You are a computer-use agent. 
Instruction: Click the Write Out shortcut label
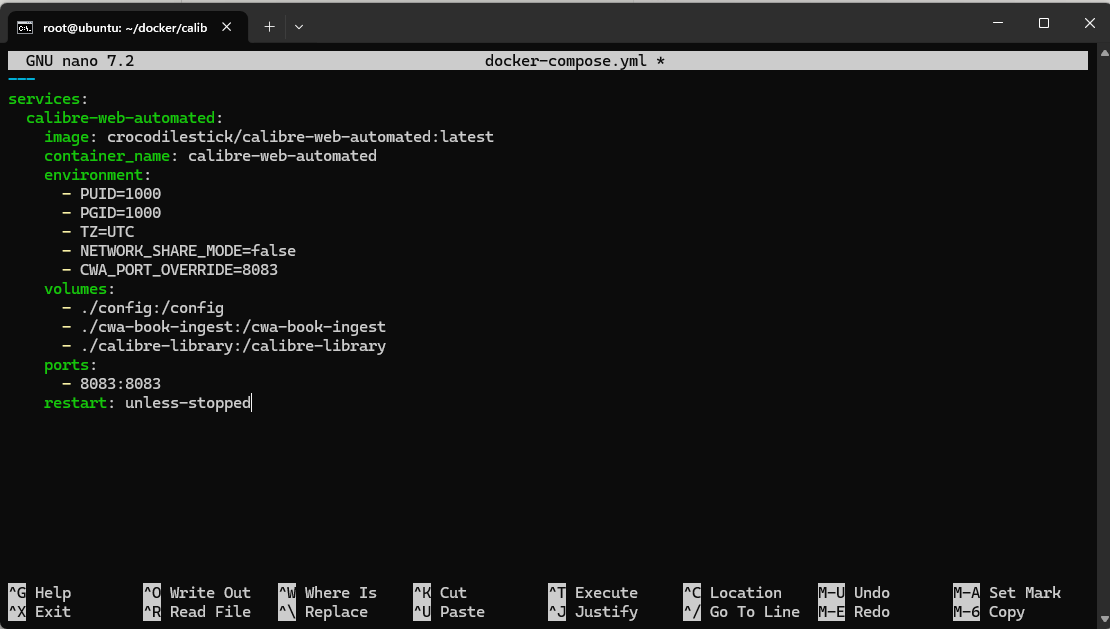click(209, 593)
